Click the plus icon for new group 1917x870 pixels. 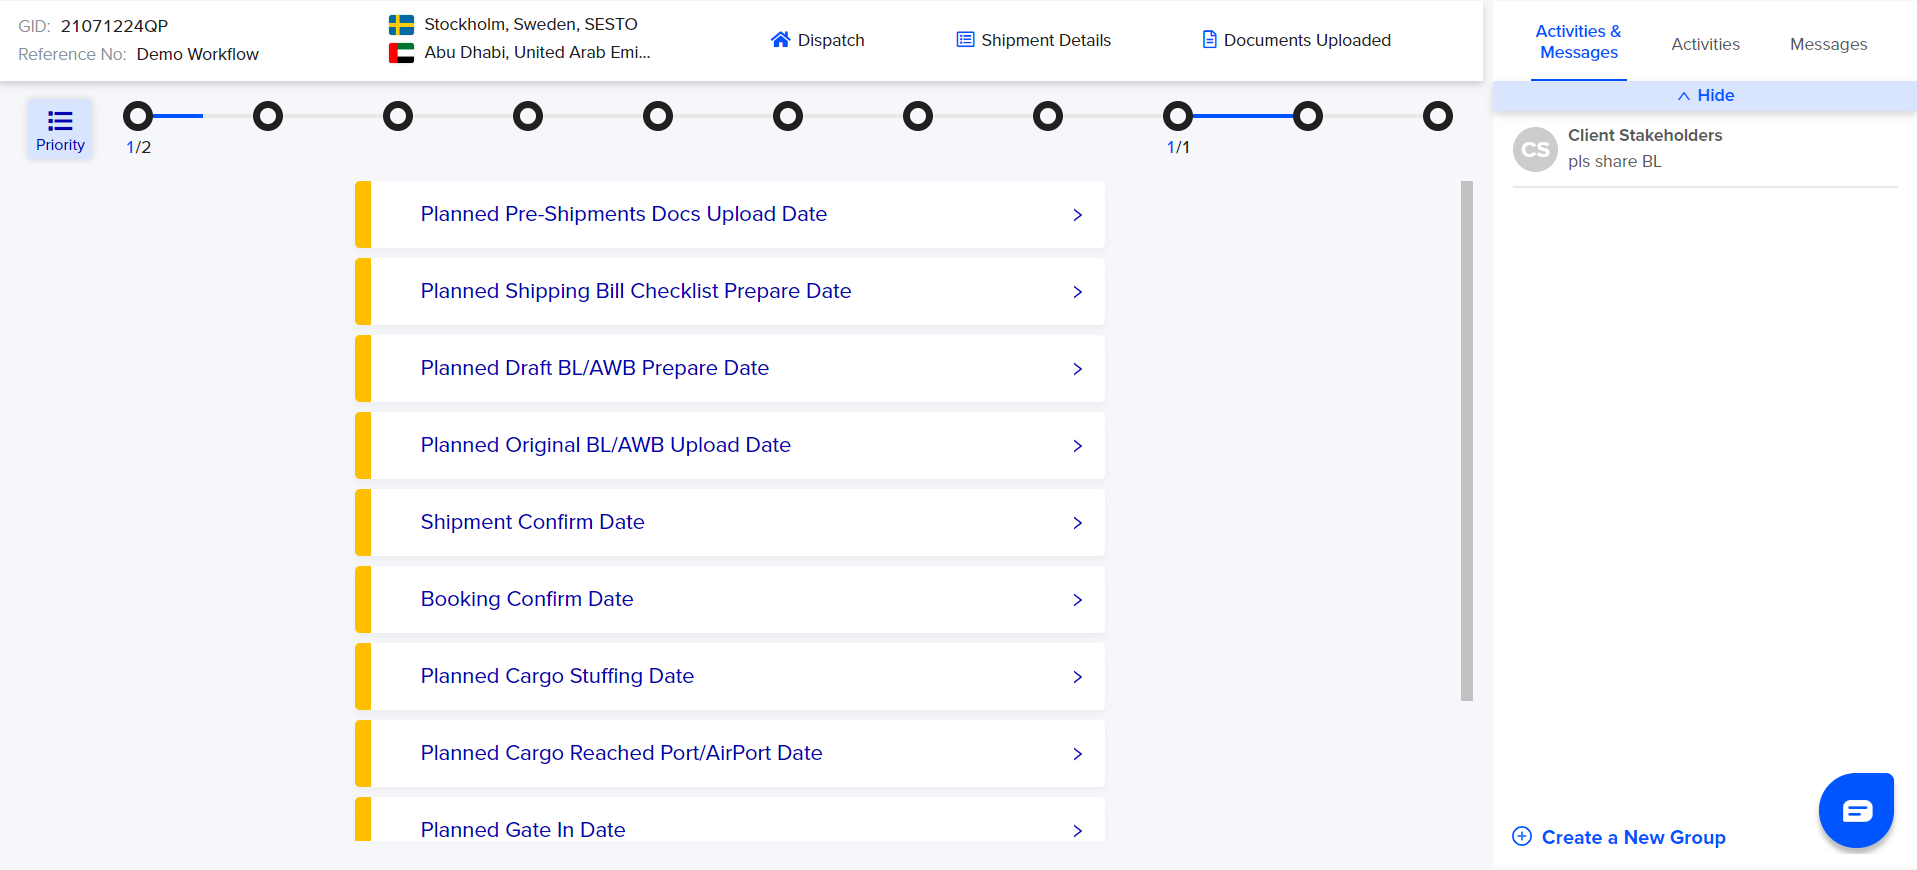tap(1521, 837)
